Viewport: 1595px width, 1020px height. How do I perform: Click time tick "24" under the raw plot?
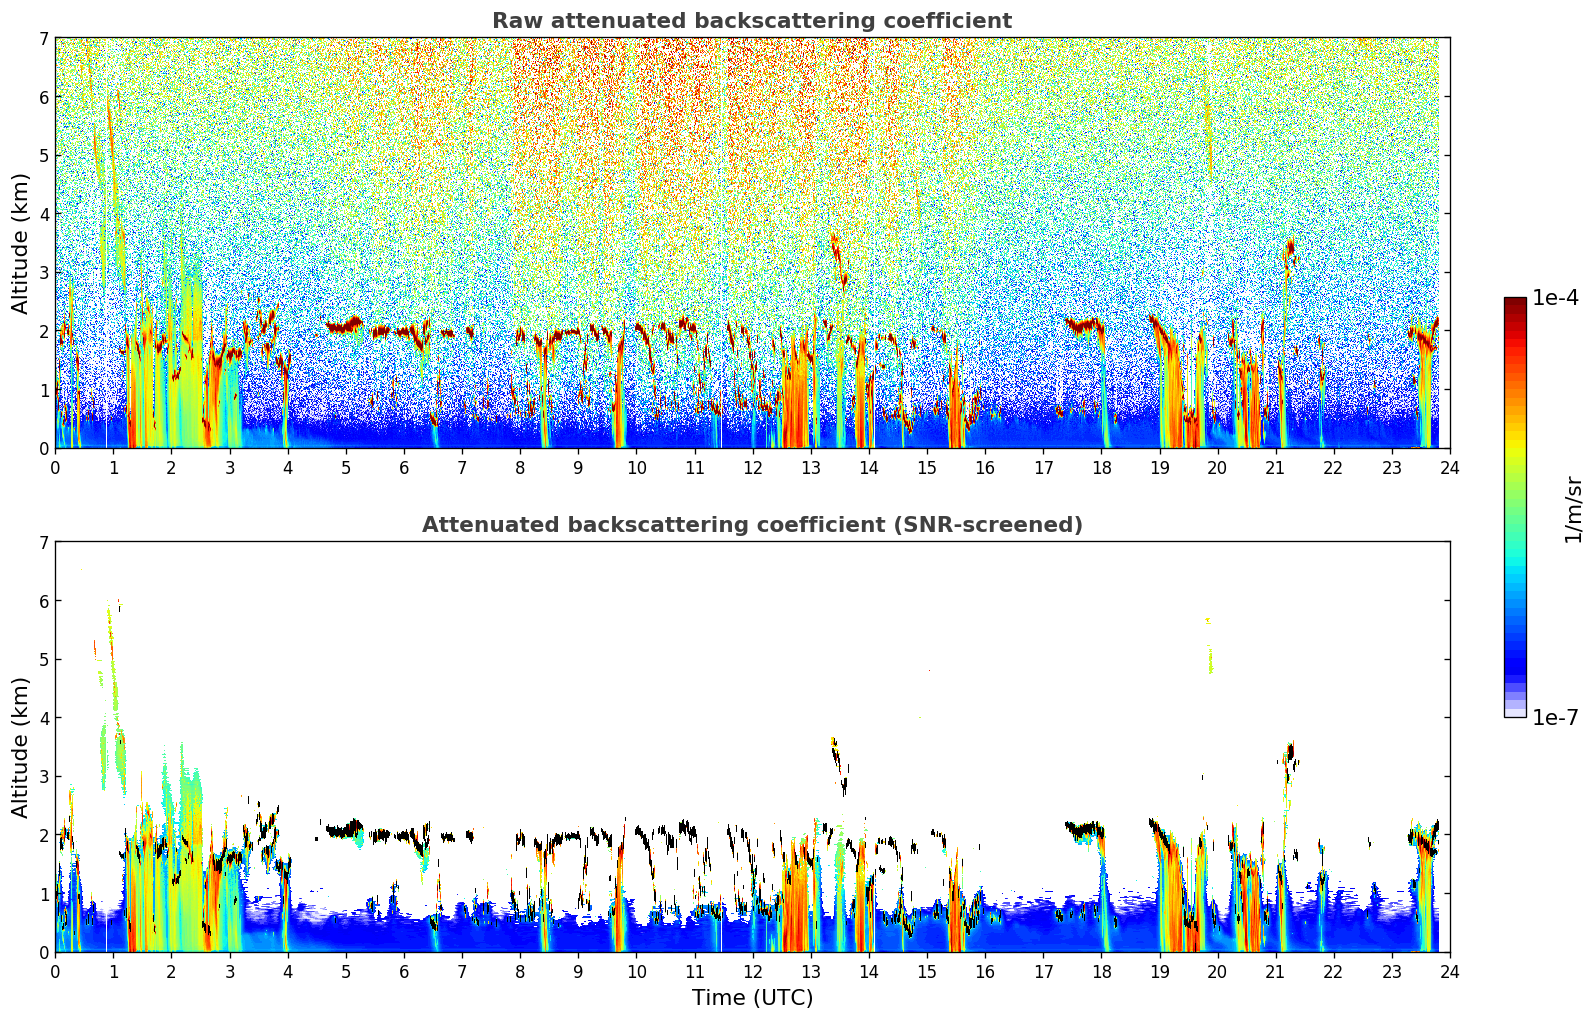coord(1450,467)
